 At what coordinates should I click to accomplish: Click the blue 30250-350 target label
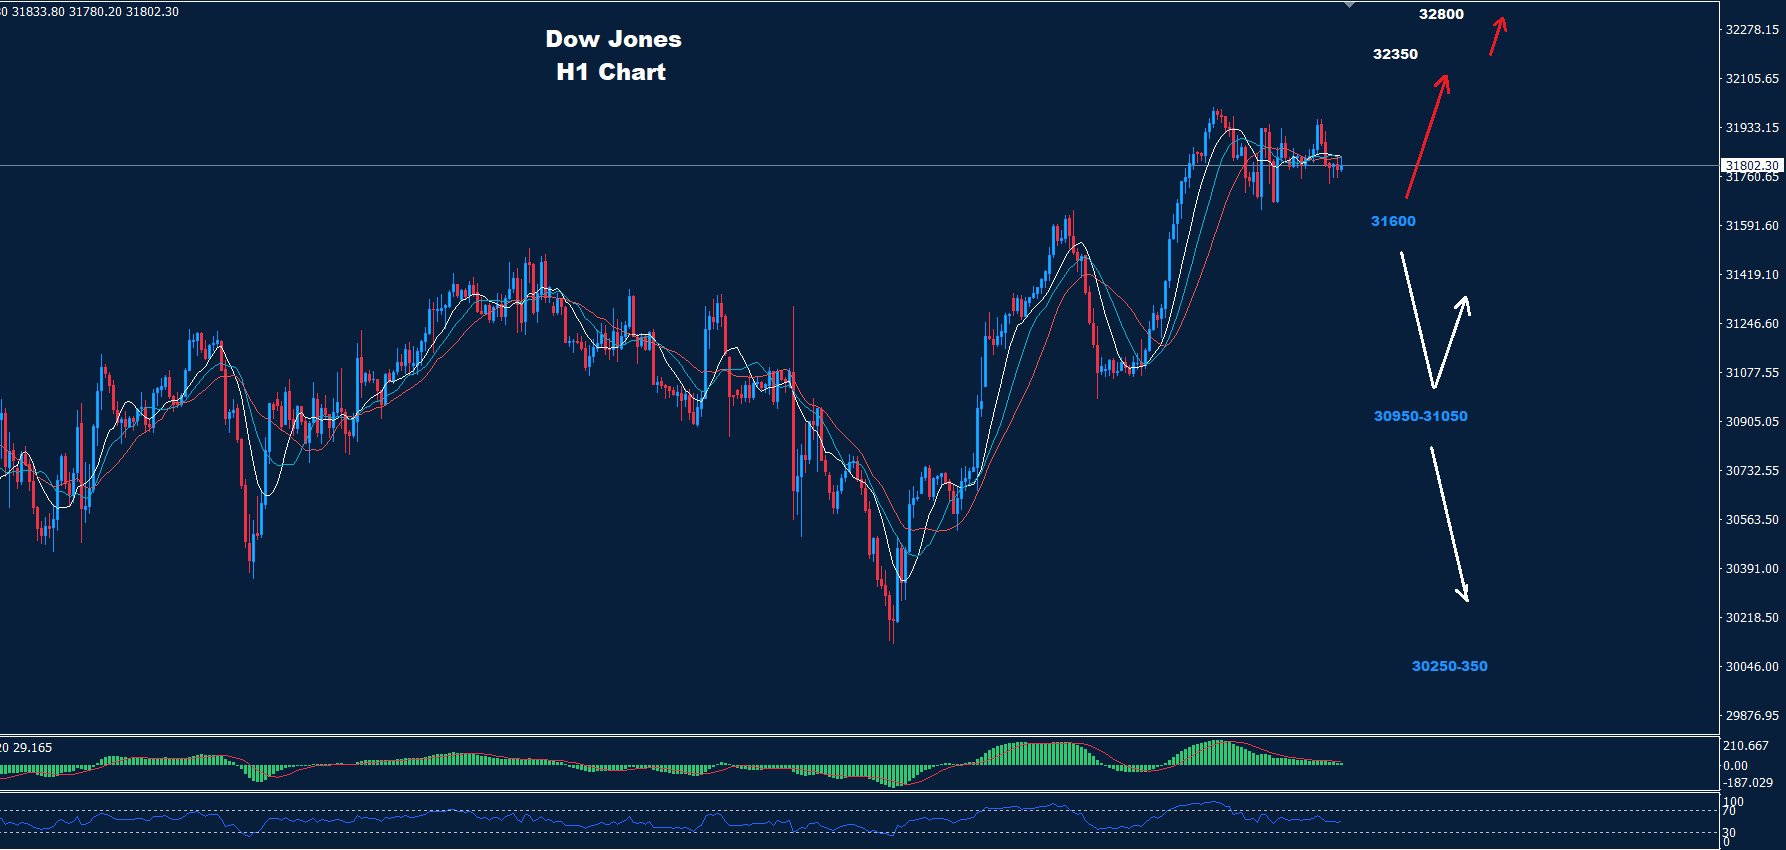[x=1449, y=666]
